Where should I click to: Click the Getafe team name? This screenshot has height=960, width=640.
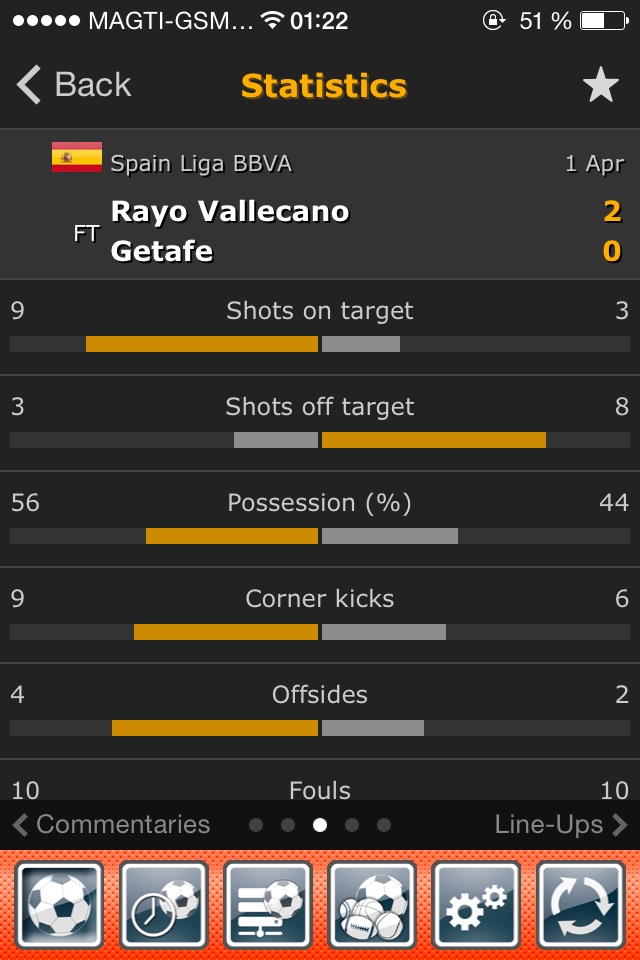coord(162,250)
